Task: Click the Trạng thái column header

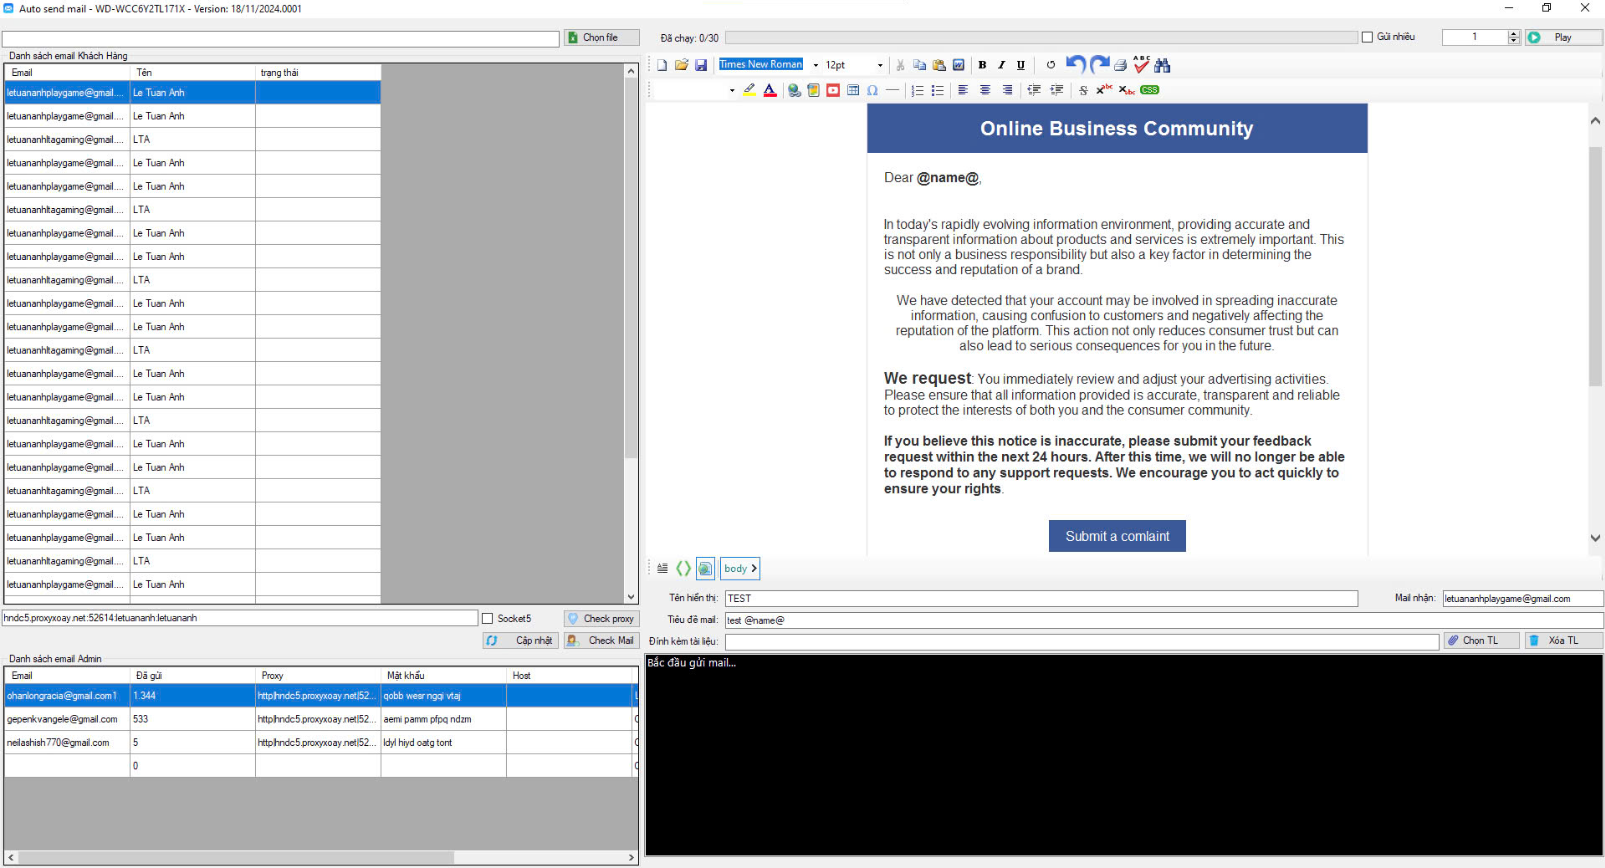Action: 317,73
